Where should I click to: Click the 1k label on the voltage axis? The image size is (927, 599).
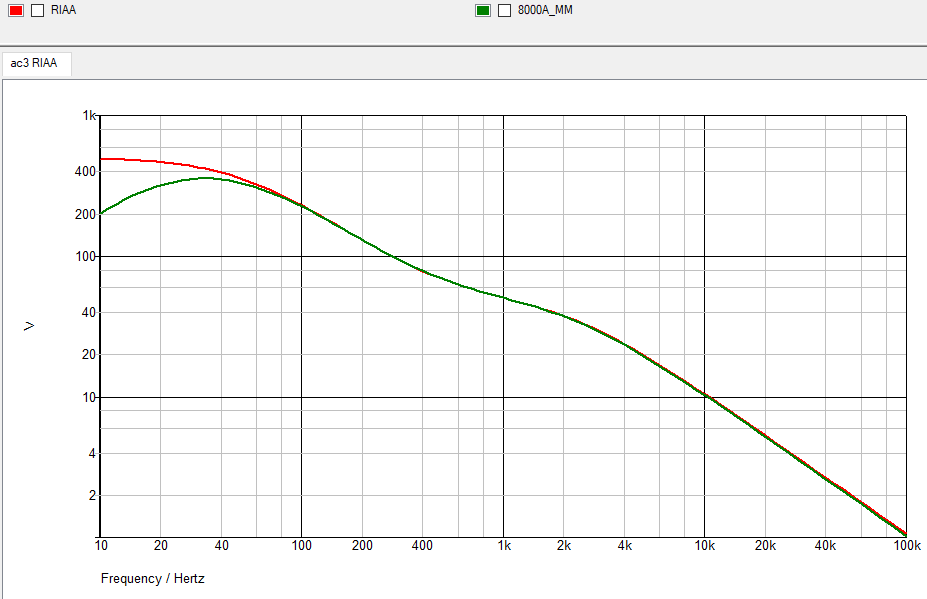89,115
